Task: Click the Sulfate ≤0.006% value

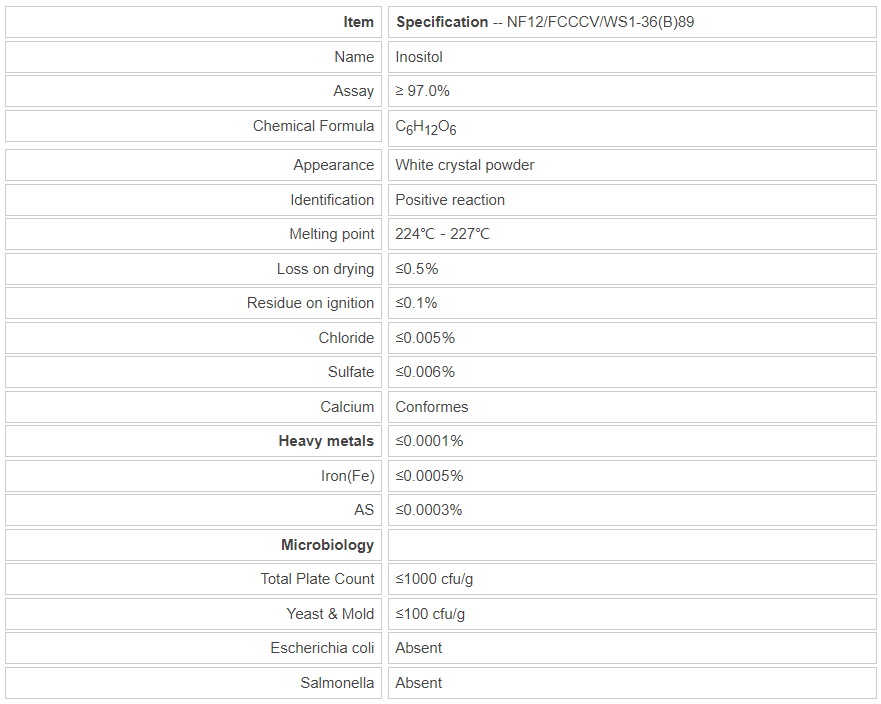Action: [x=425, y=372]
